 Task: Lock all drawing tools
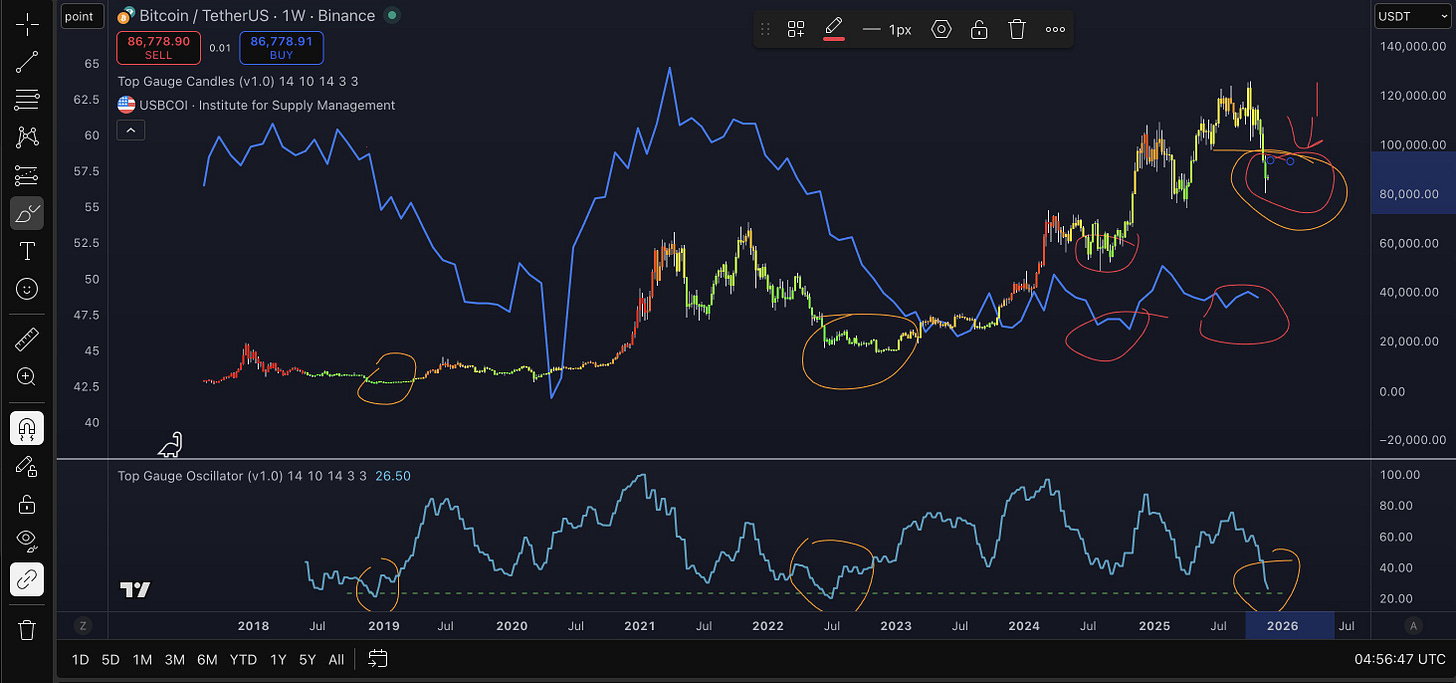tap(27, 503)
